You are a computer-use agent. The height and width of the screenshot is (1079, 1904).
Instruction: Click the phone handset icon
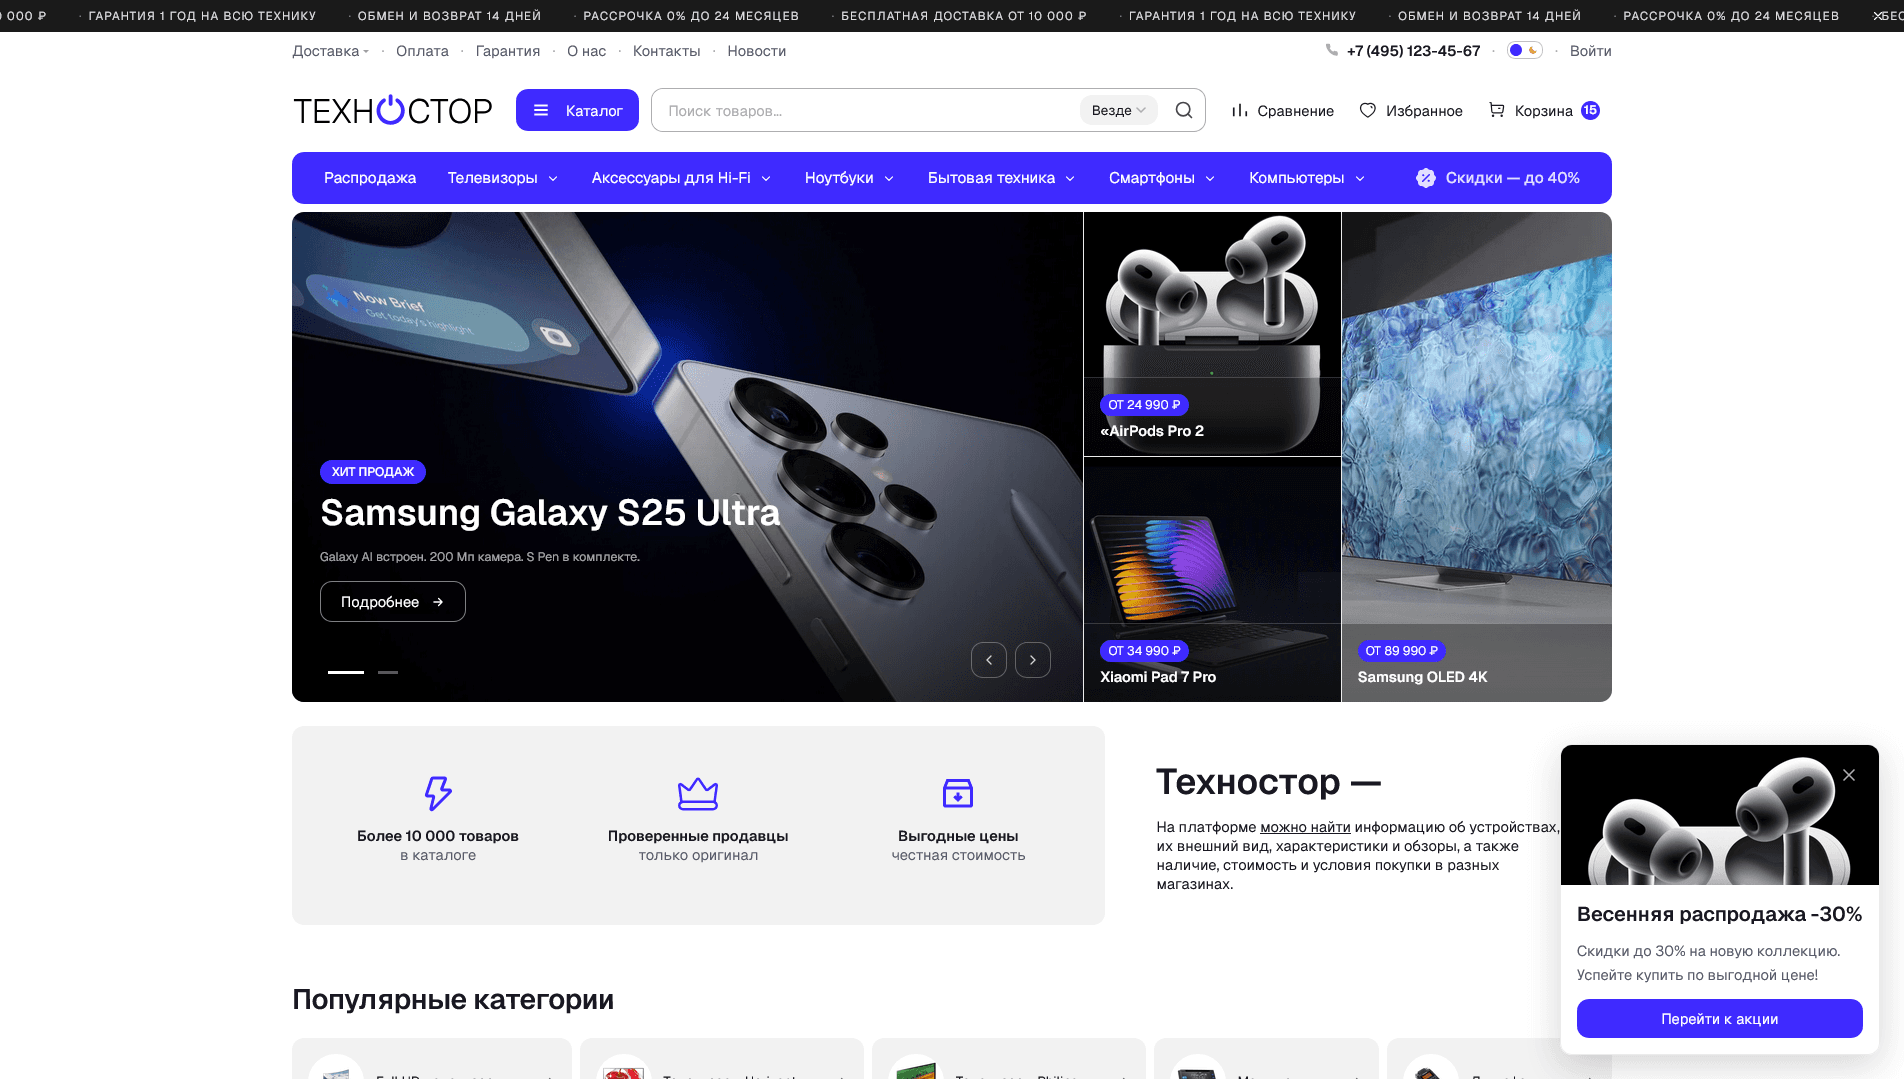coord(1332,50)
